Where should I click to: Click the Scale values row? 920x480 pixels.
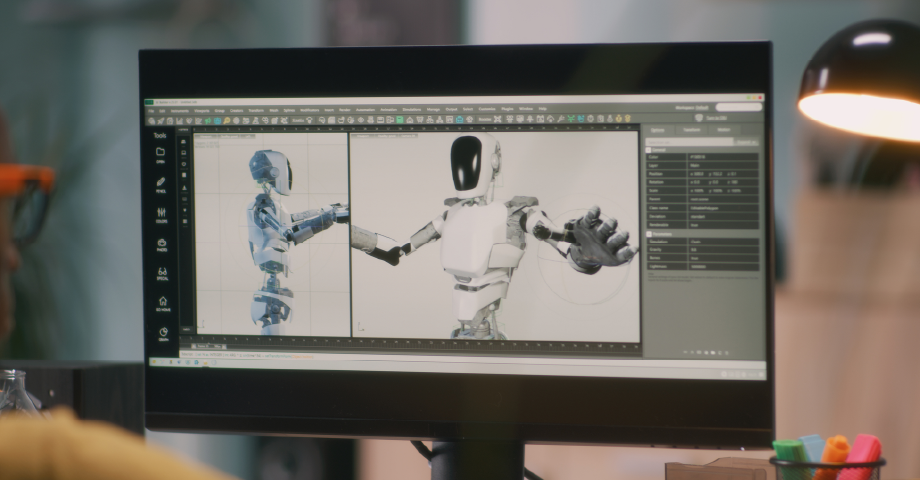pos(723,191)
